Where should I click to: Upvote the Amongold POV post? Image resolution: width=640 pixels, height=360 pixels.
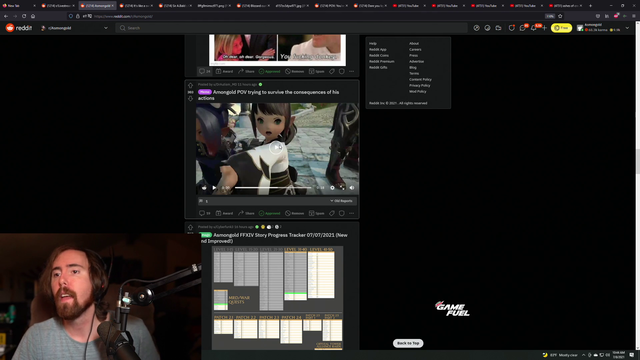point(190,86)
